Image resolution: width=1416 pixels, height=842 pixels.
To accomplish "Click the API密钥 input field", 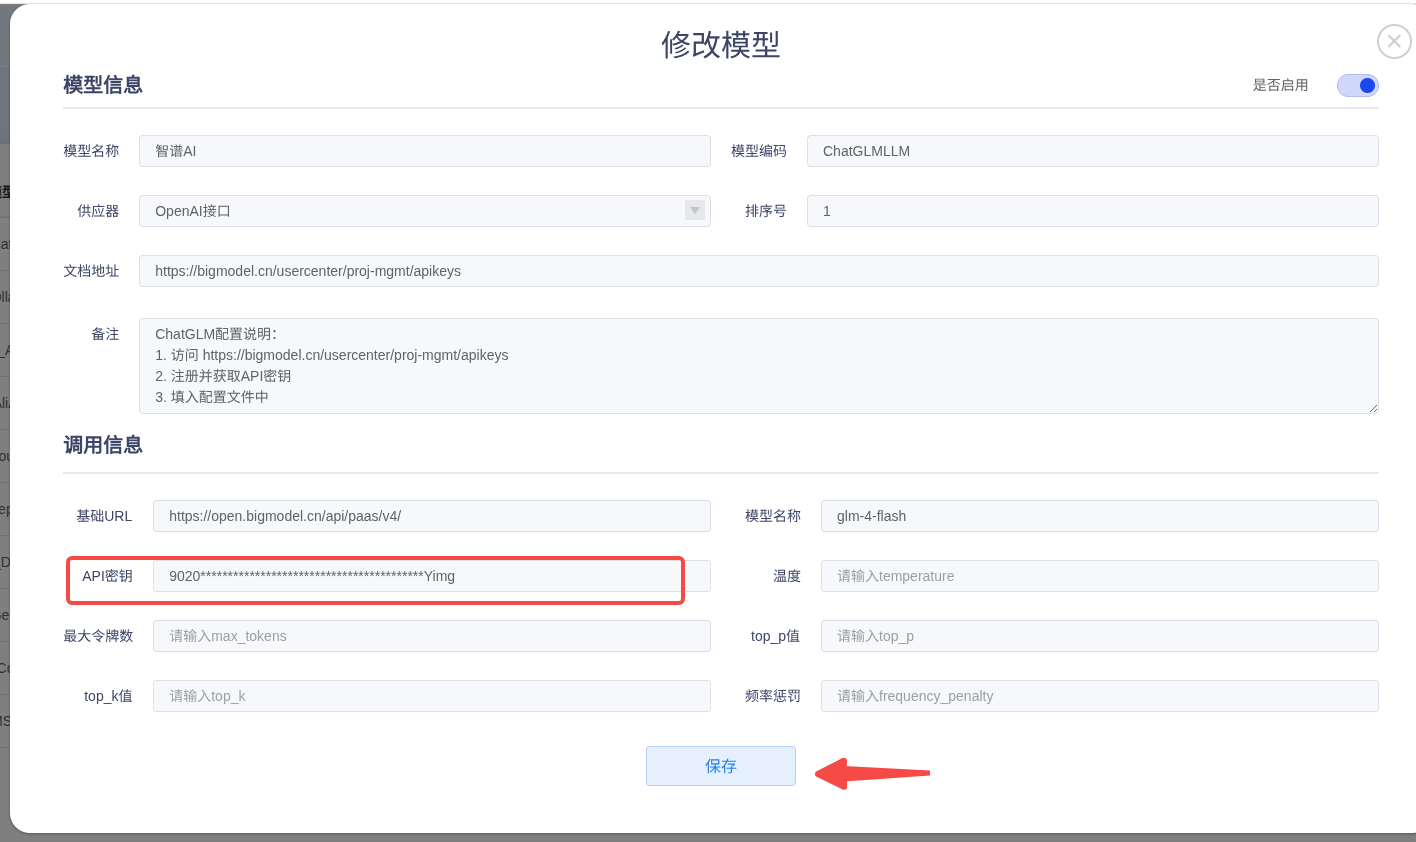I will coord(431,576).
